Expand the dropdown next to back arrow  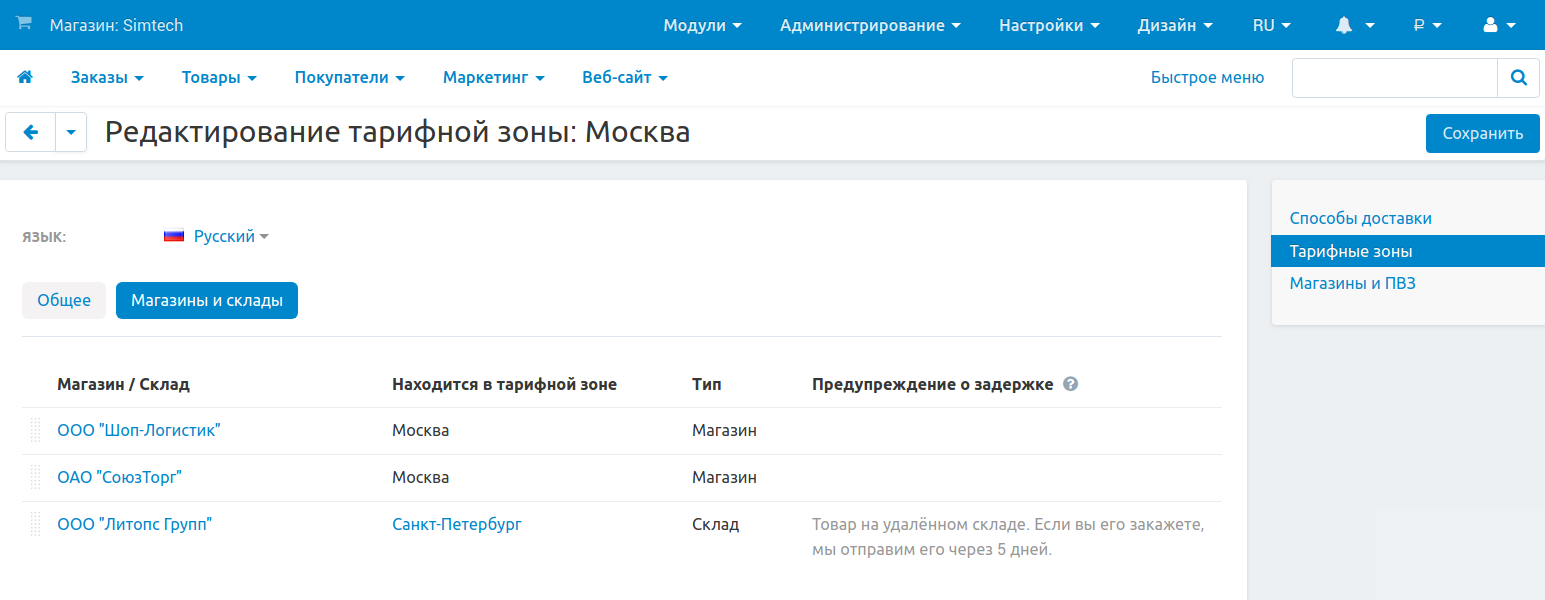[71, 132]
